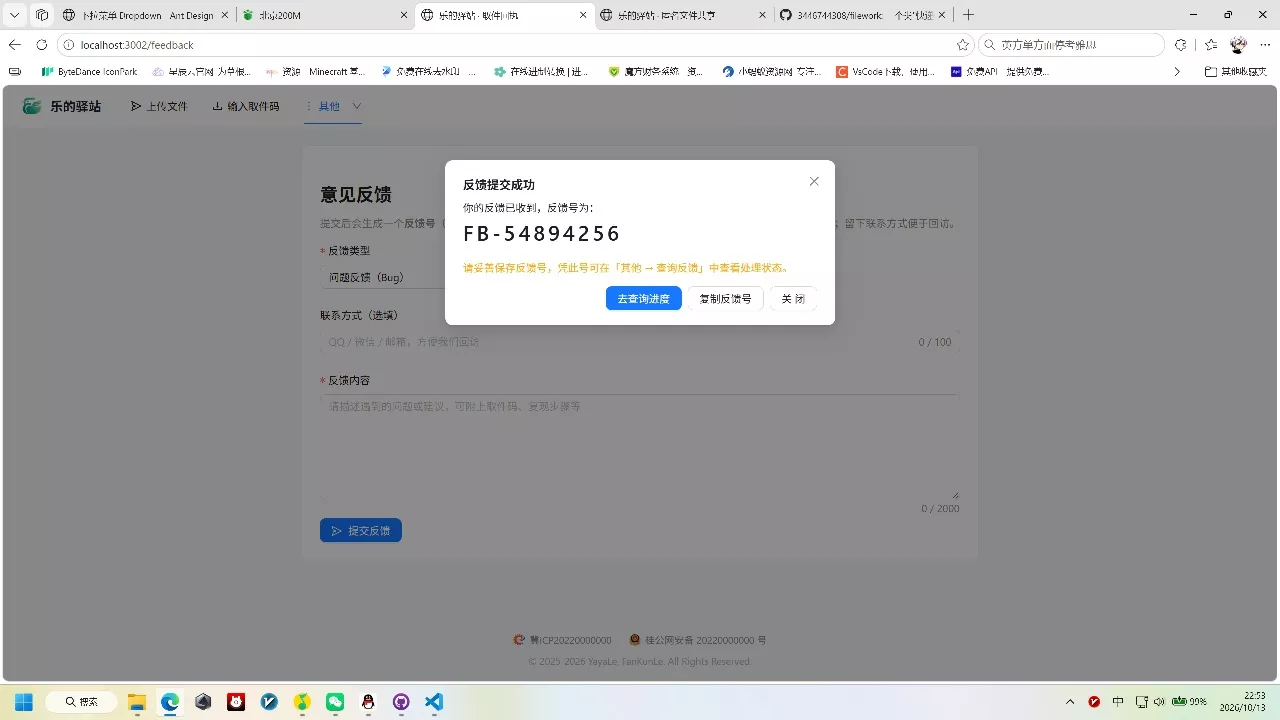Open the tab list dropdown arrow
The height and width of the screenshot is (720, 1280).
15,15
